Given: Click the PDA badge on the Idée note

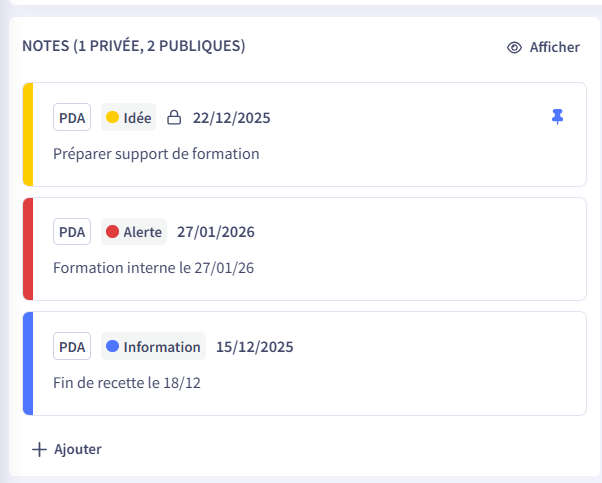Looking at the screenshot, I should click(72, 118).
